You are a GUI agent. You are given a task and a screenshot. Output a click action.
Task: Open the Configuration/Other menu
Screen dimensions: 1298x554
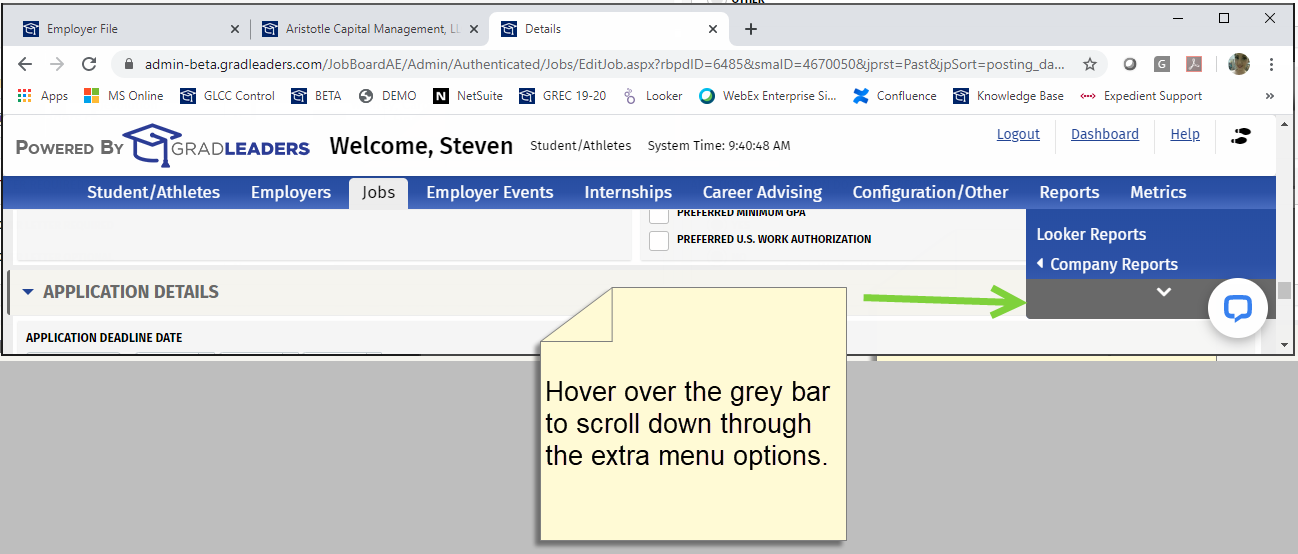click(930, 192)
